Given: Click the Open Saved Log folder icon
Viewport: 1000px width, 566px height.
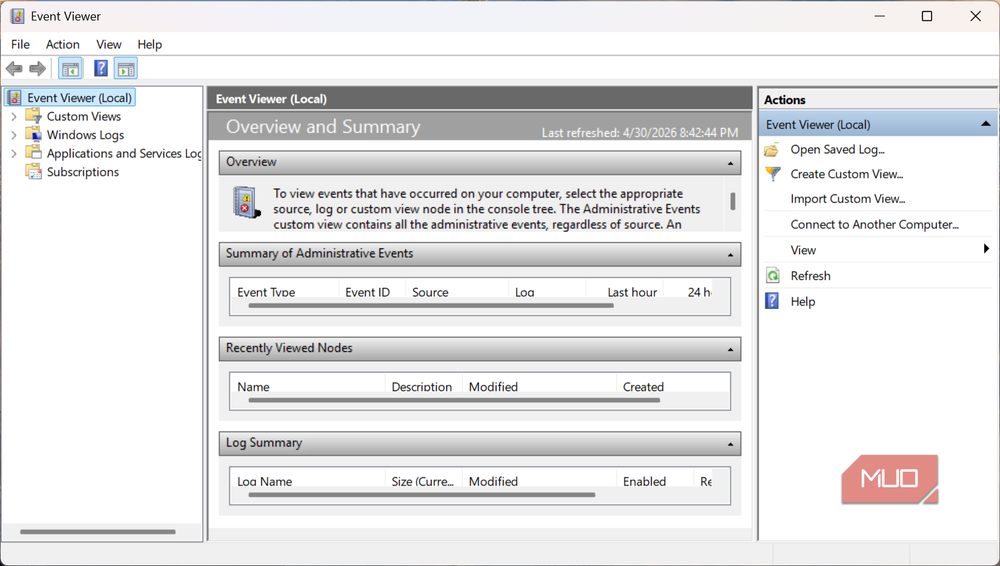Looking at the screenshot, I should [x=772, y=150].
